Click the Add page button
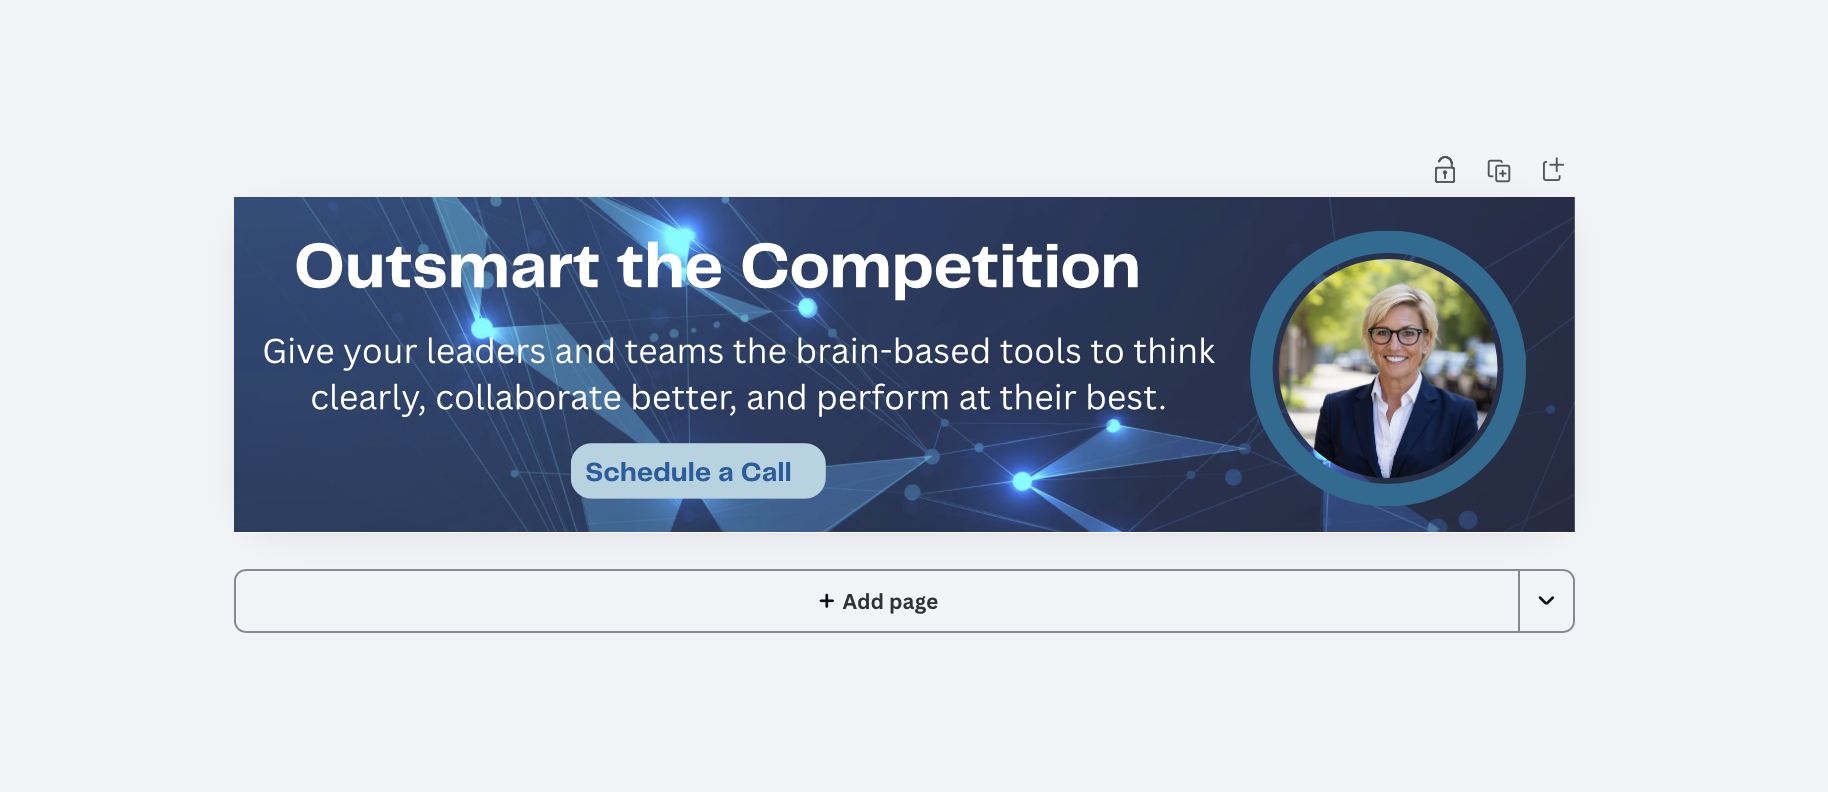 coord(876,601)
